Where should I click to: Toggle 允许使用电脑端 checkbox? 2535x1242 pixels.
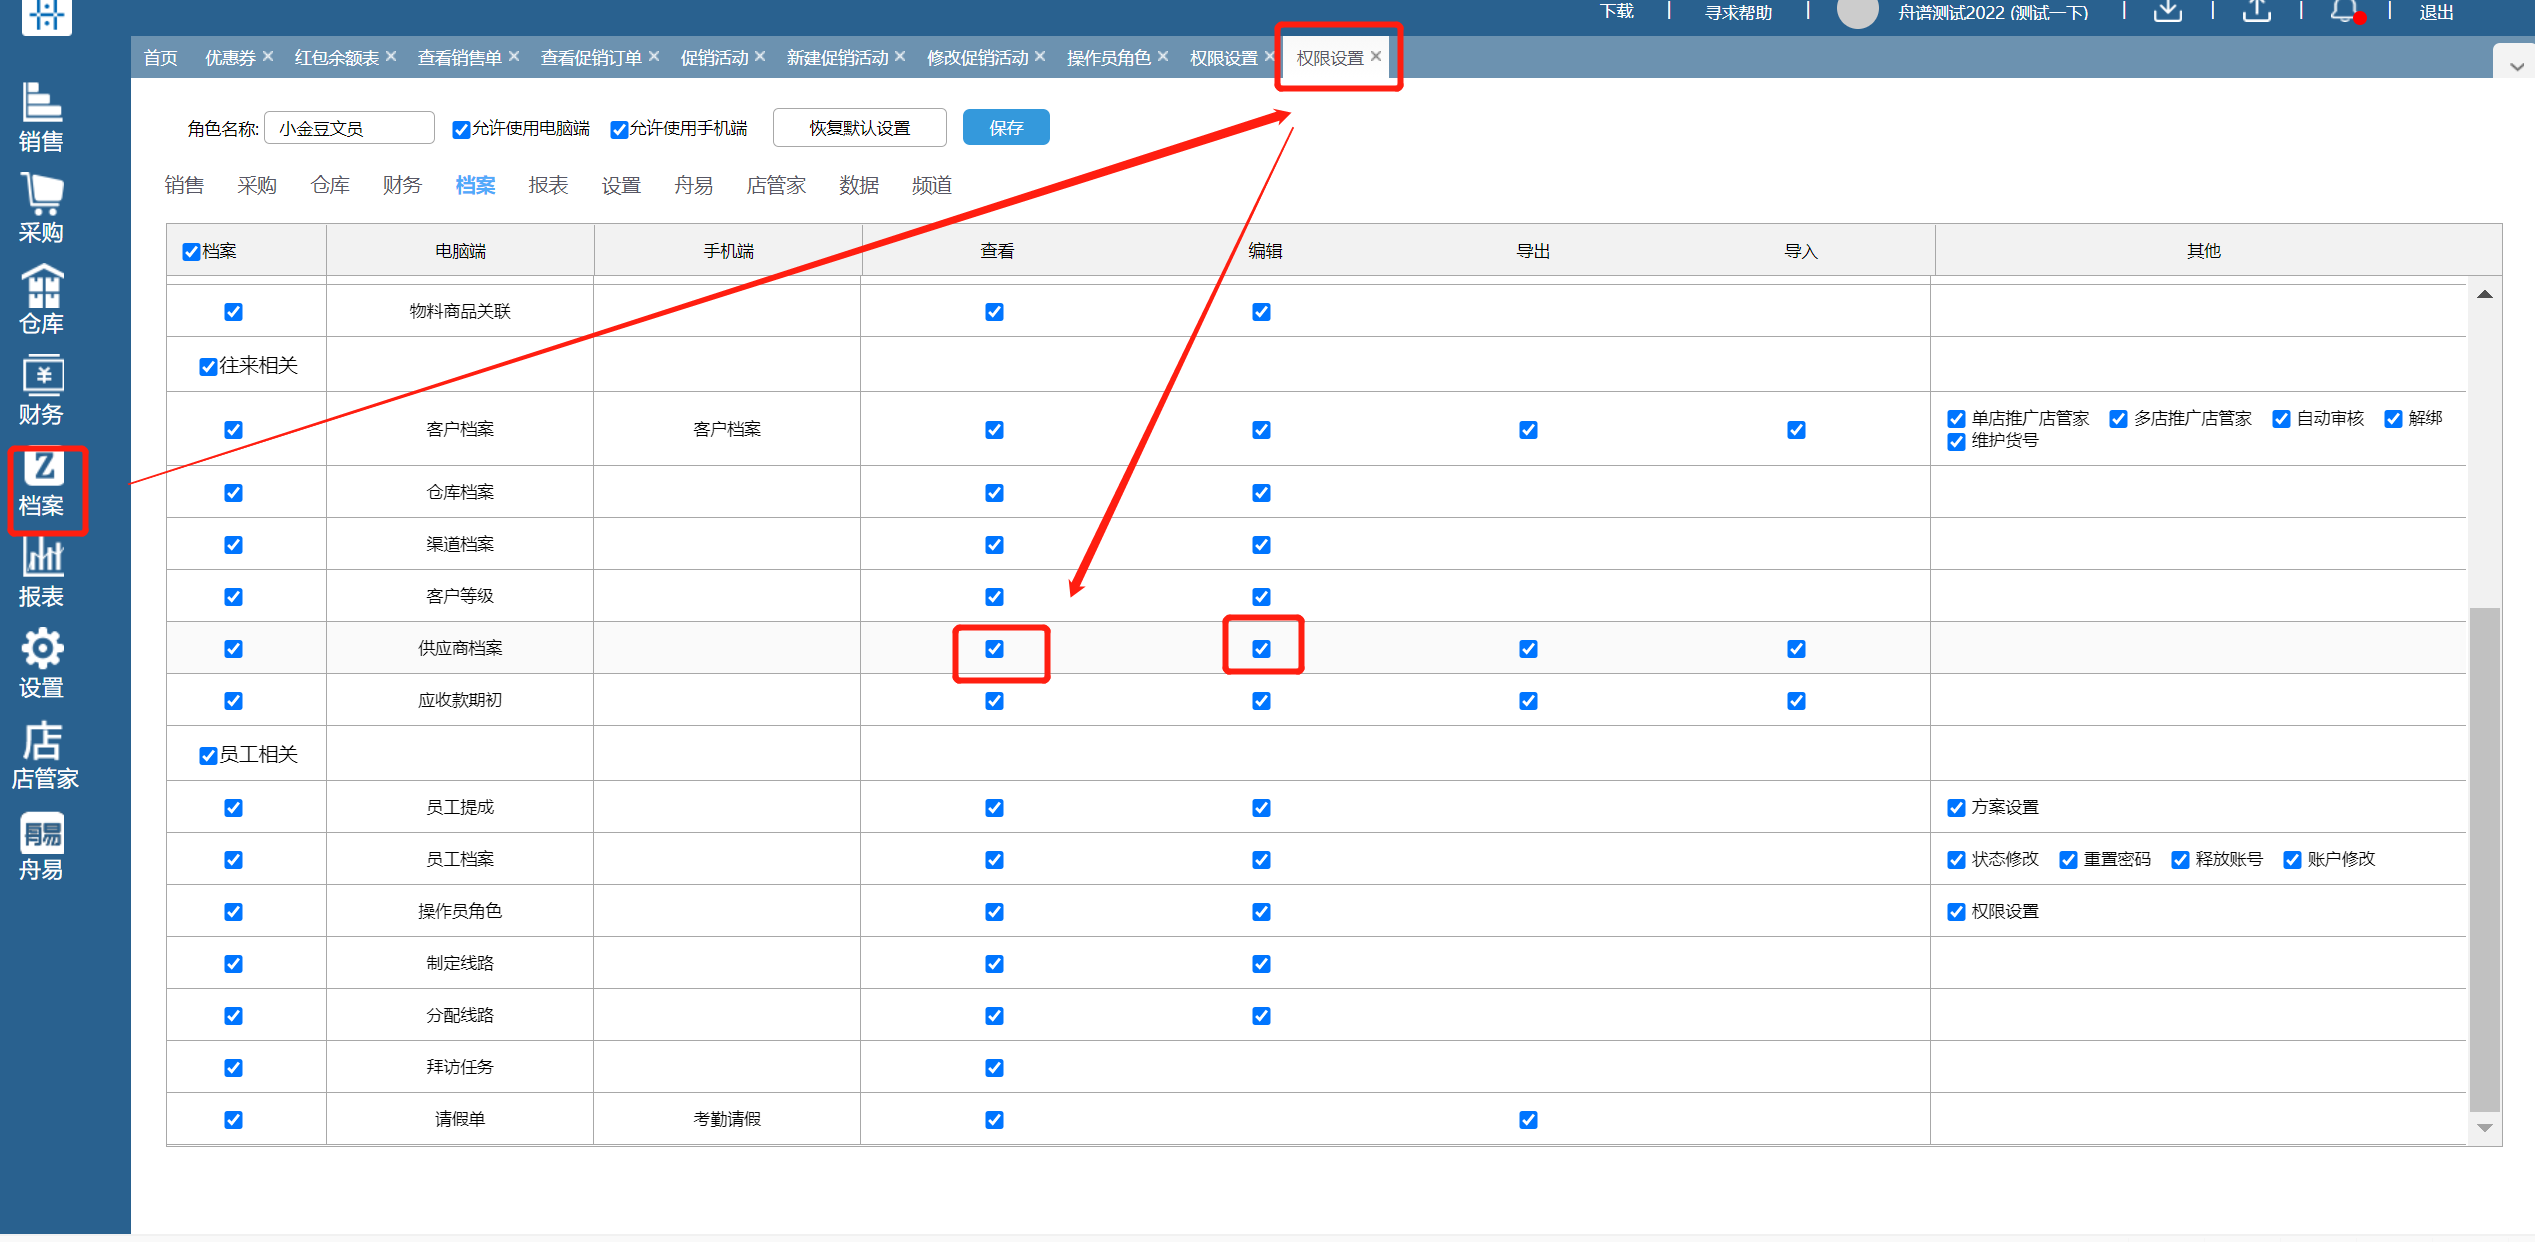point(461,130)
